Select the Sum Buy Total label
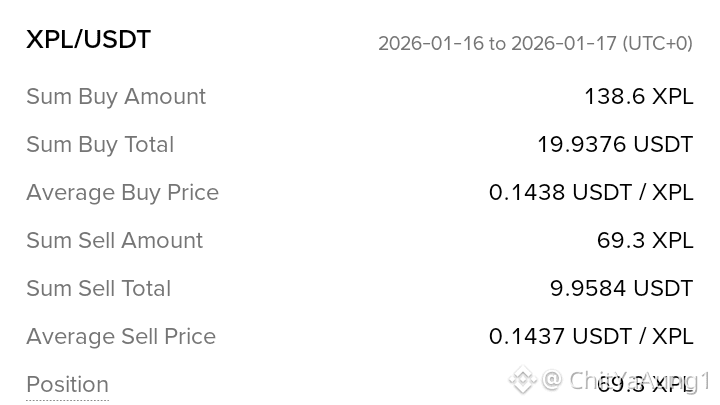 pos(100,145)
